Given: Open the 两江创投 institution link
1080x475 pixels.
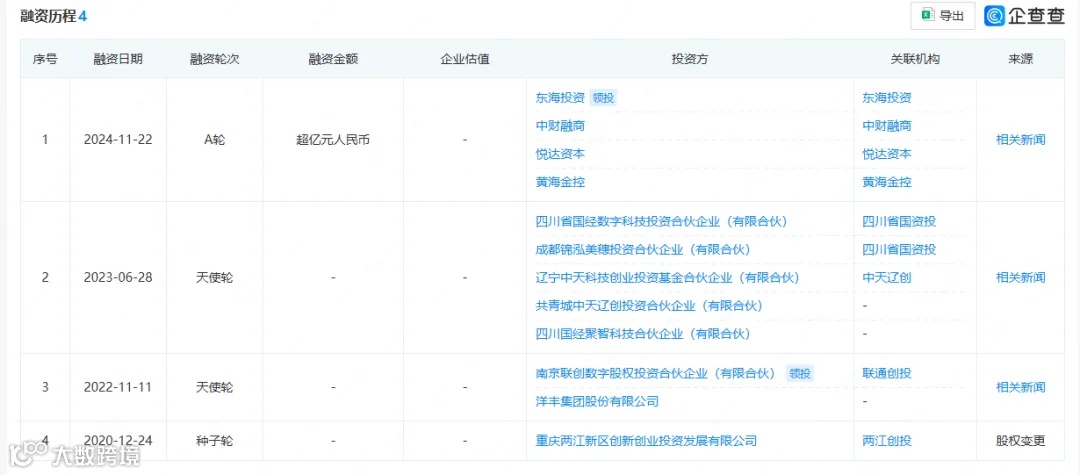Looking at the screenshot, I should pyautogui.click(x=886, y=441).
